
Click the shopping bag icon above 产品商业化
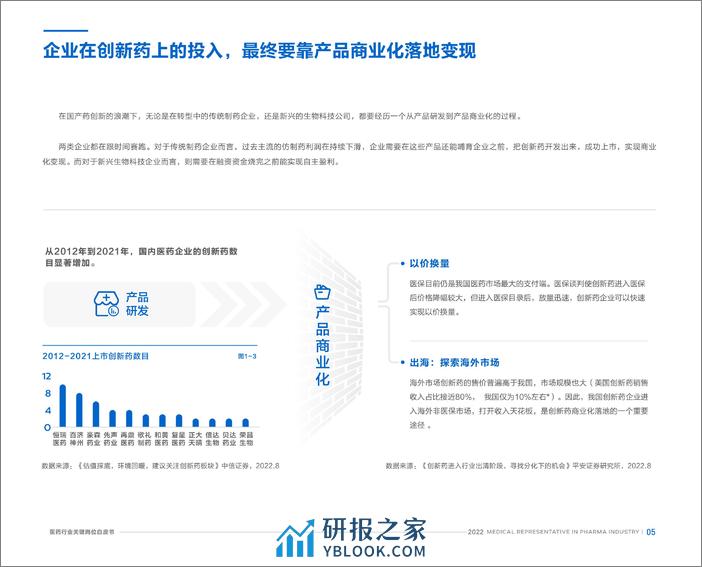click(322, 291)
